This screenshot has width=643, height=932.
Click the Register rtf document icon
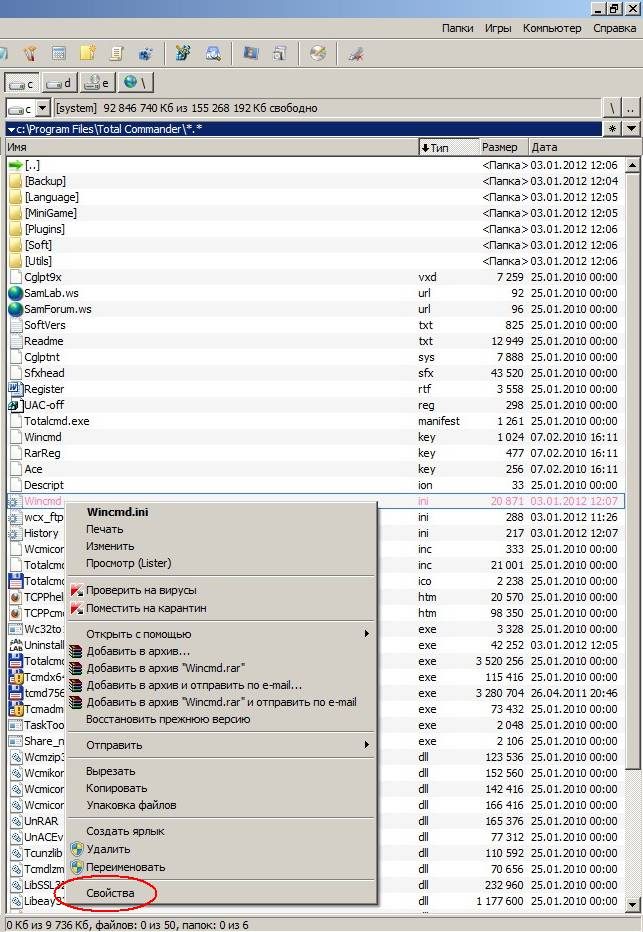(x=15, y=389)
